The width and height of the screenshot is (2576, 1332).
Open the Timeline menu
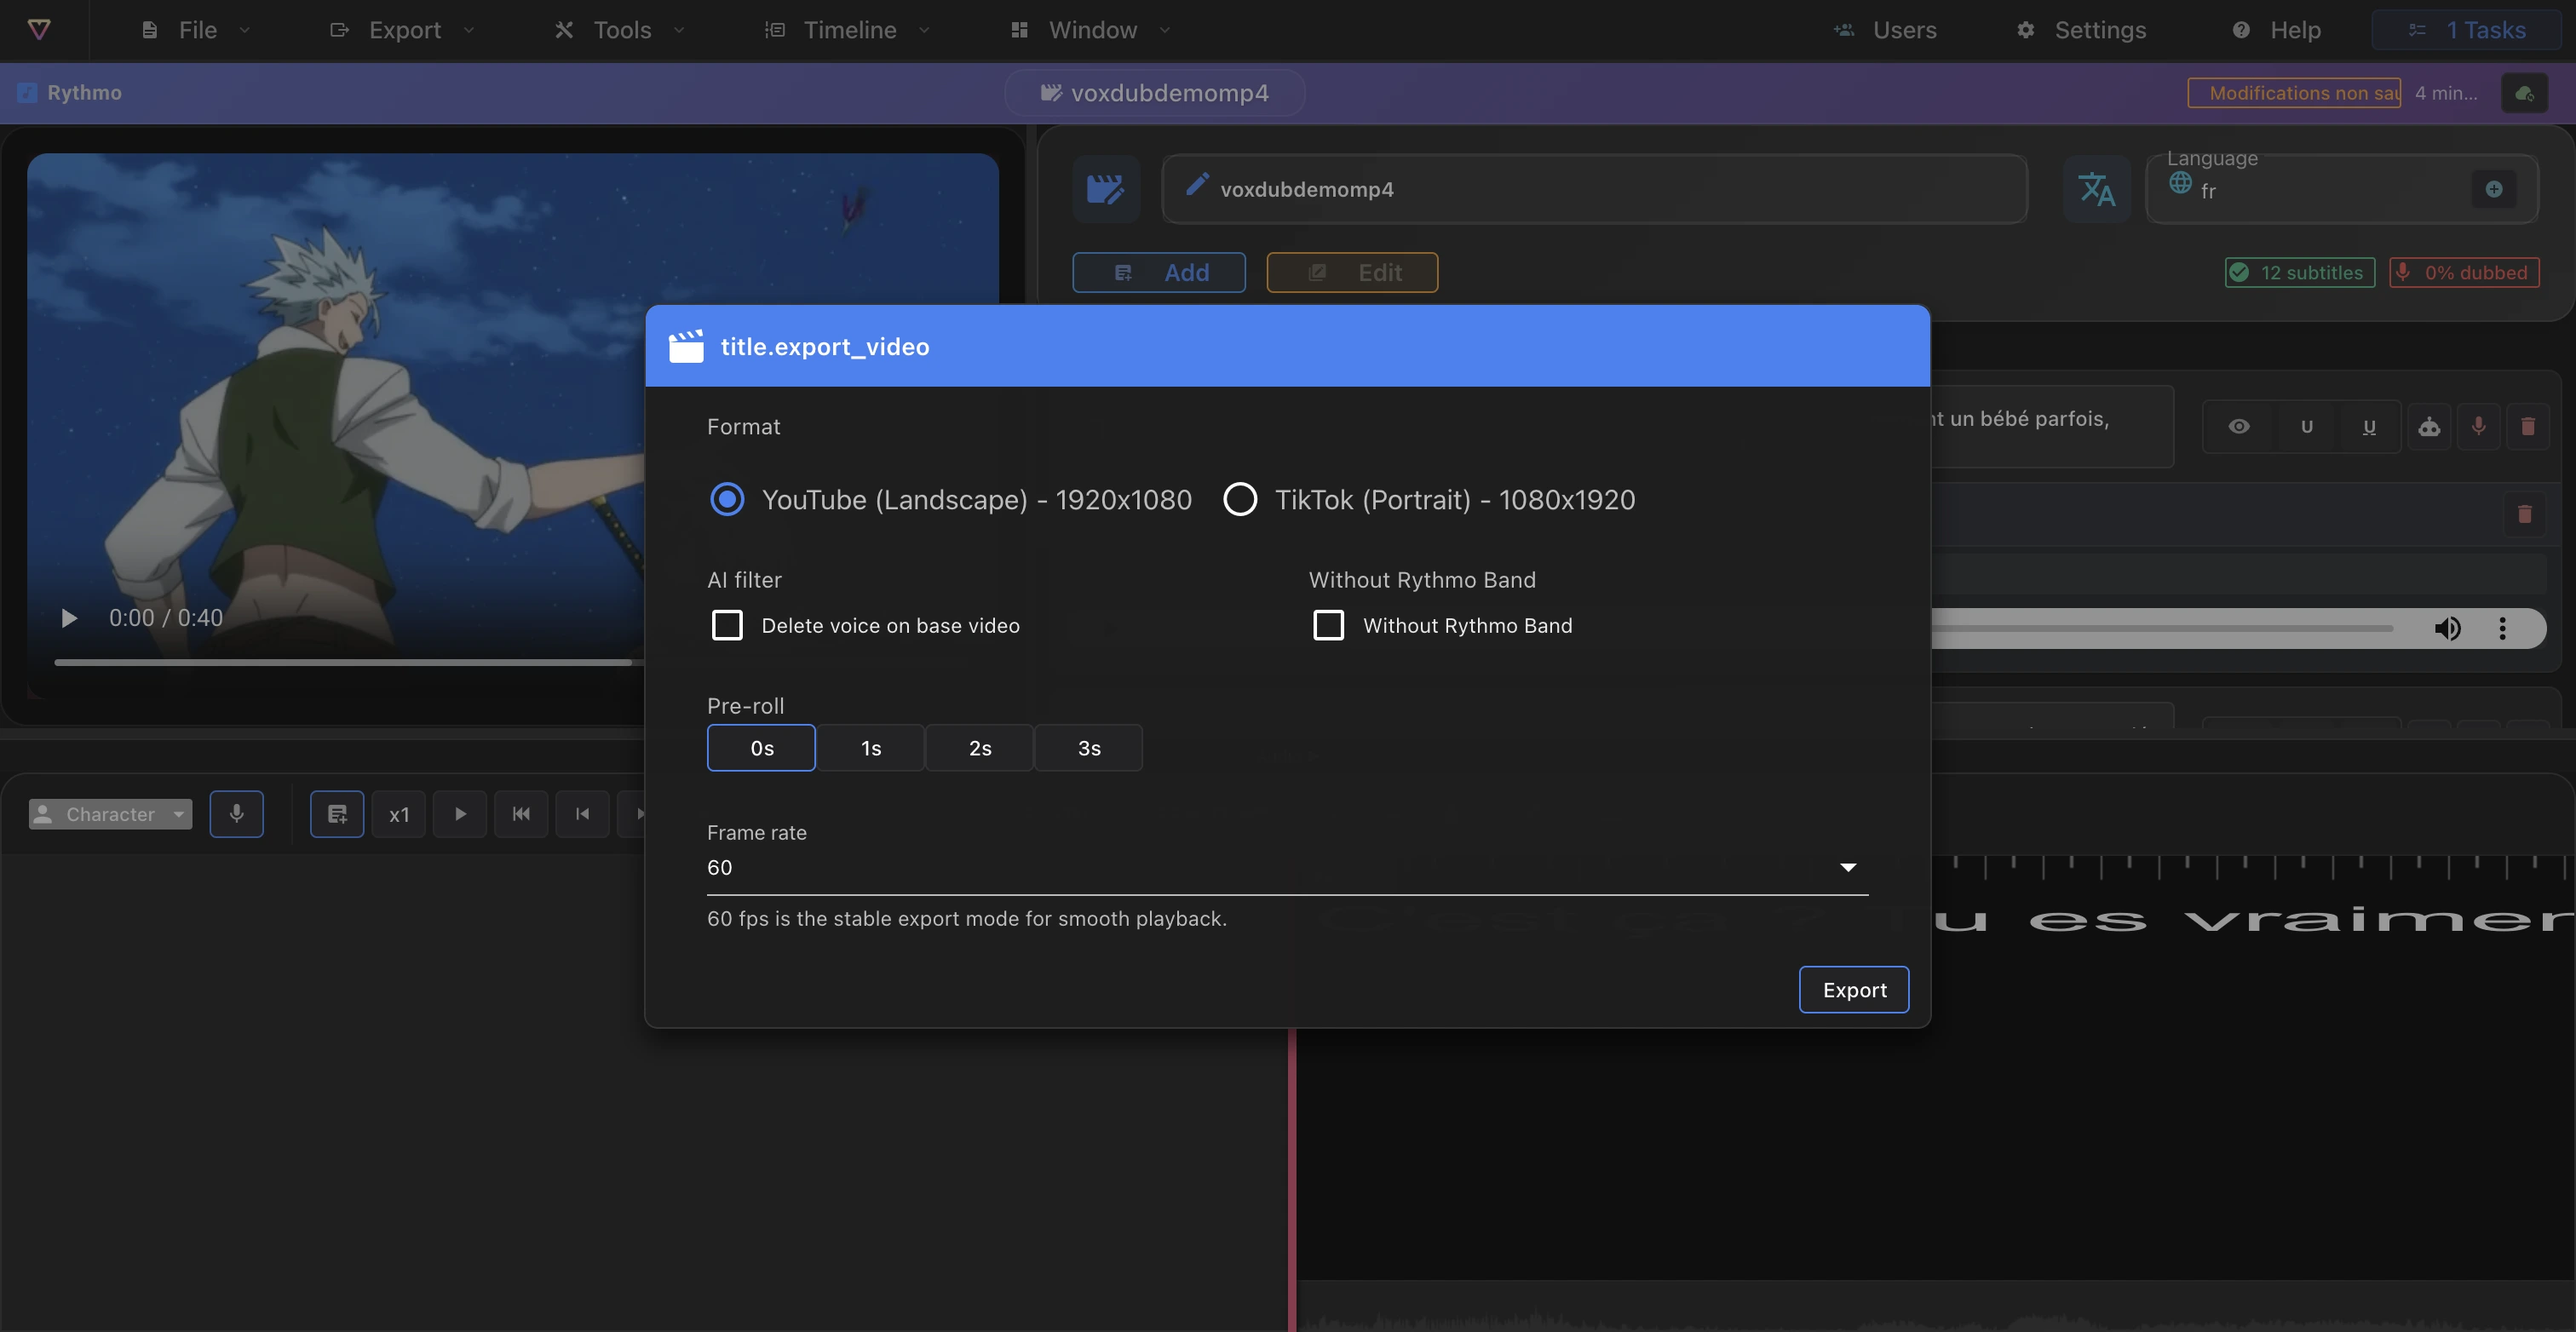[848, 30]
